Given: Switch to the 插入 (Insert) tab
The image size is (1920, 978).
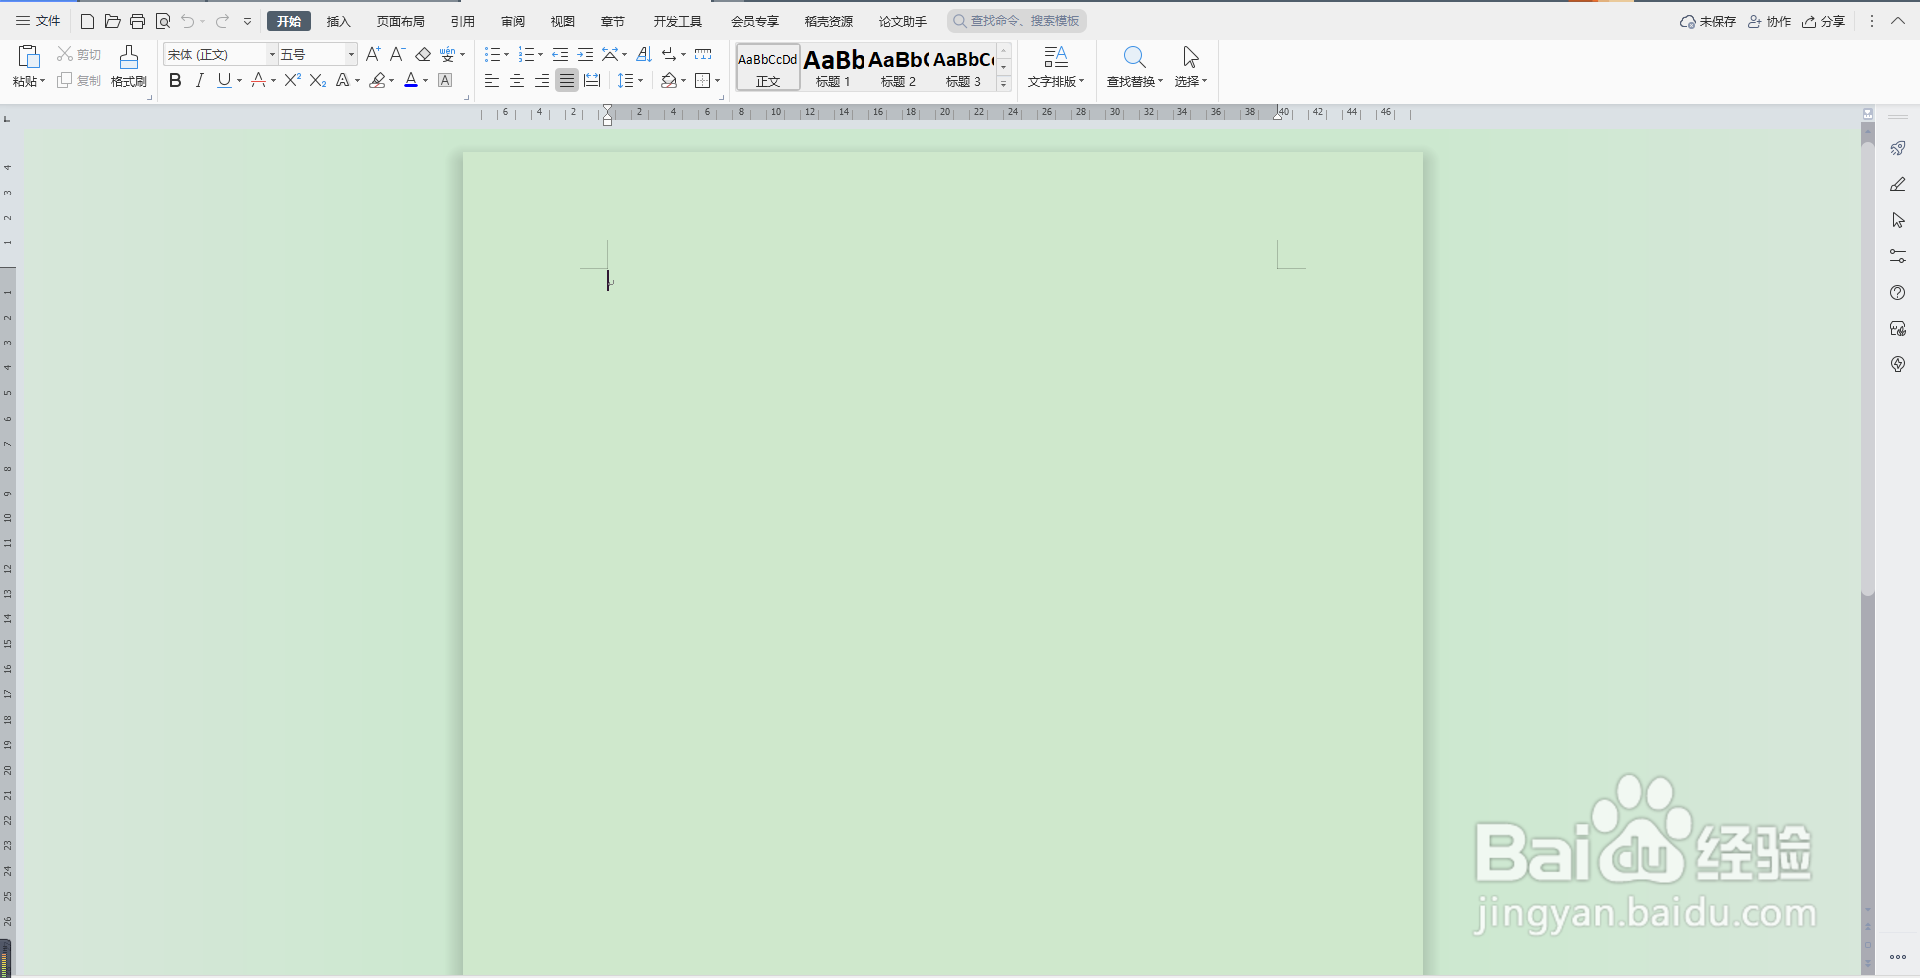Looking at the screenshot, I should tap(339, 21).
